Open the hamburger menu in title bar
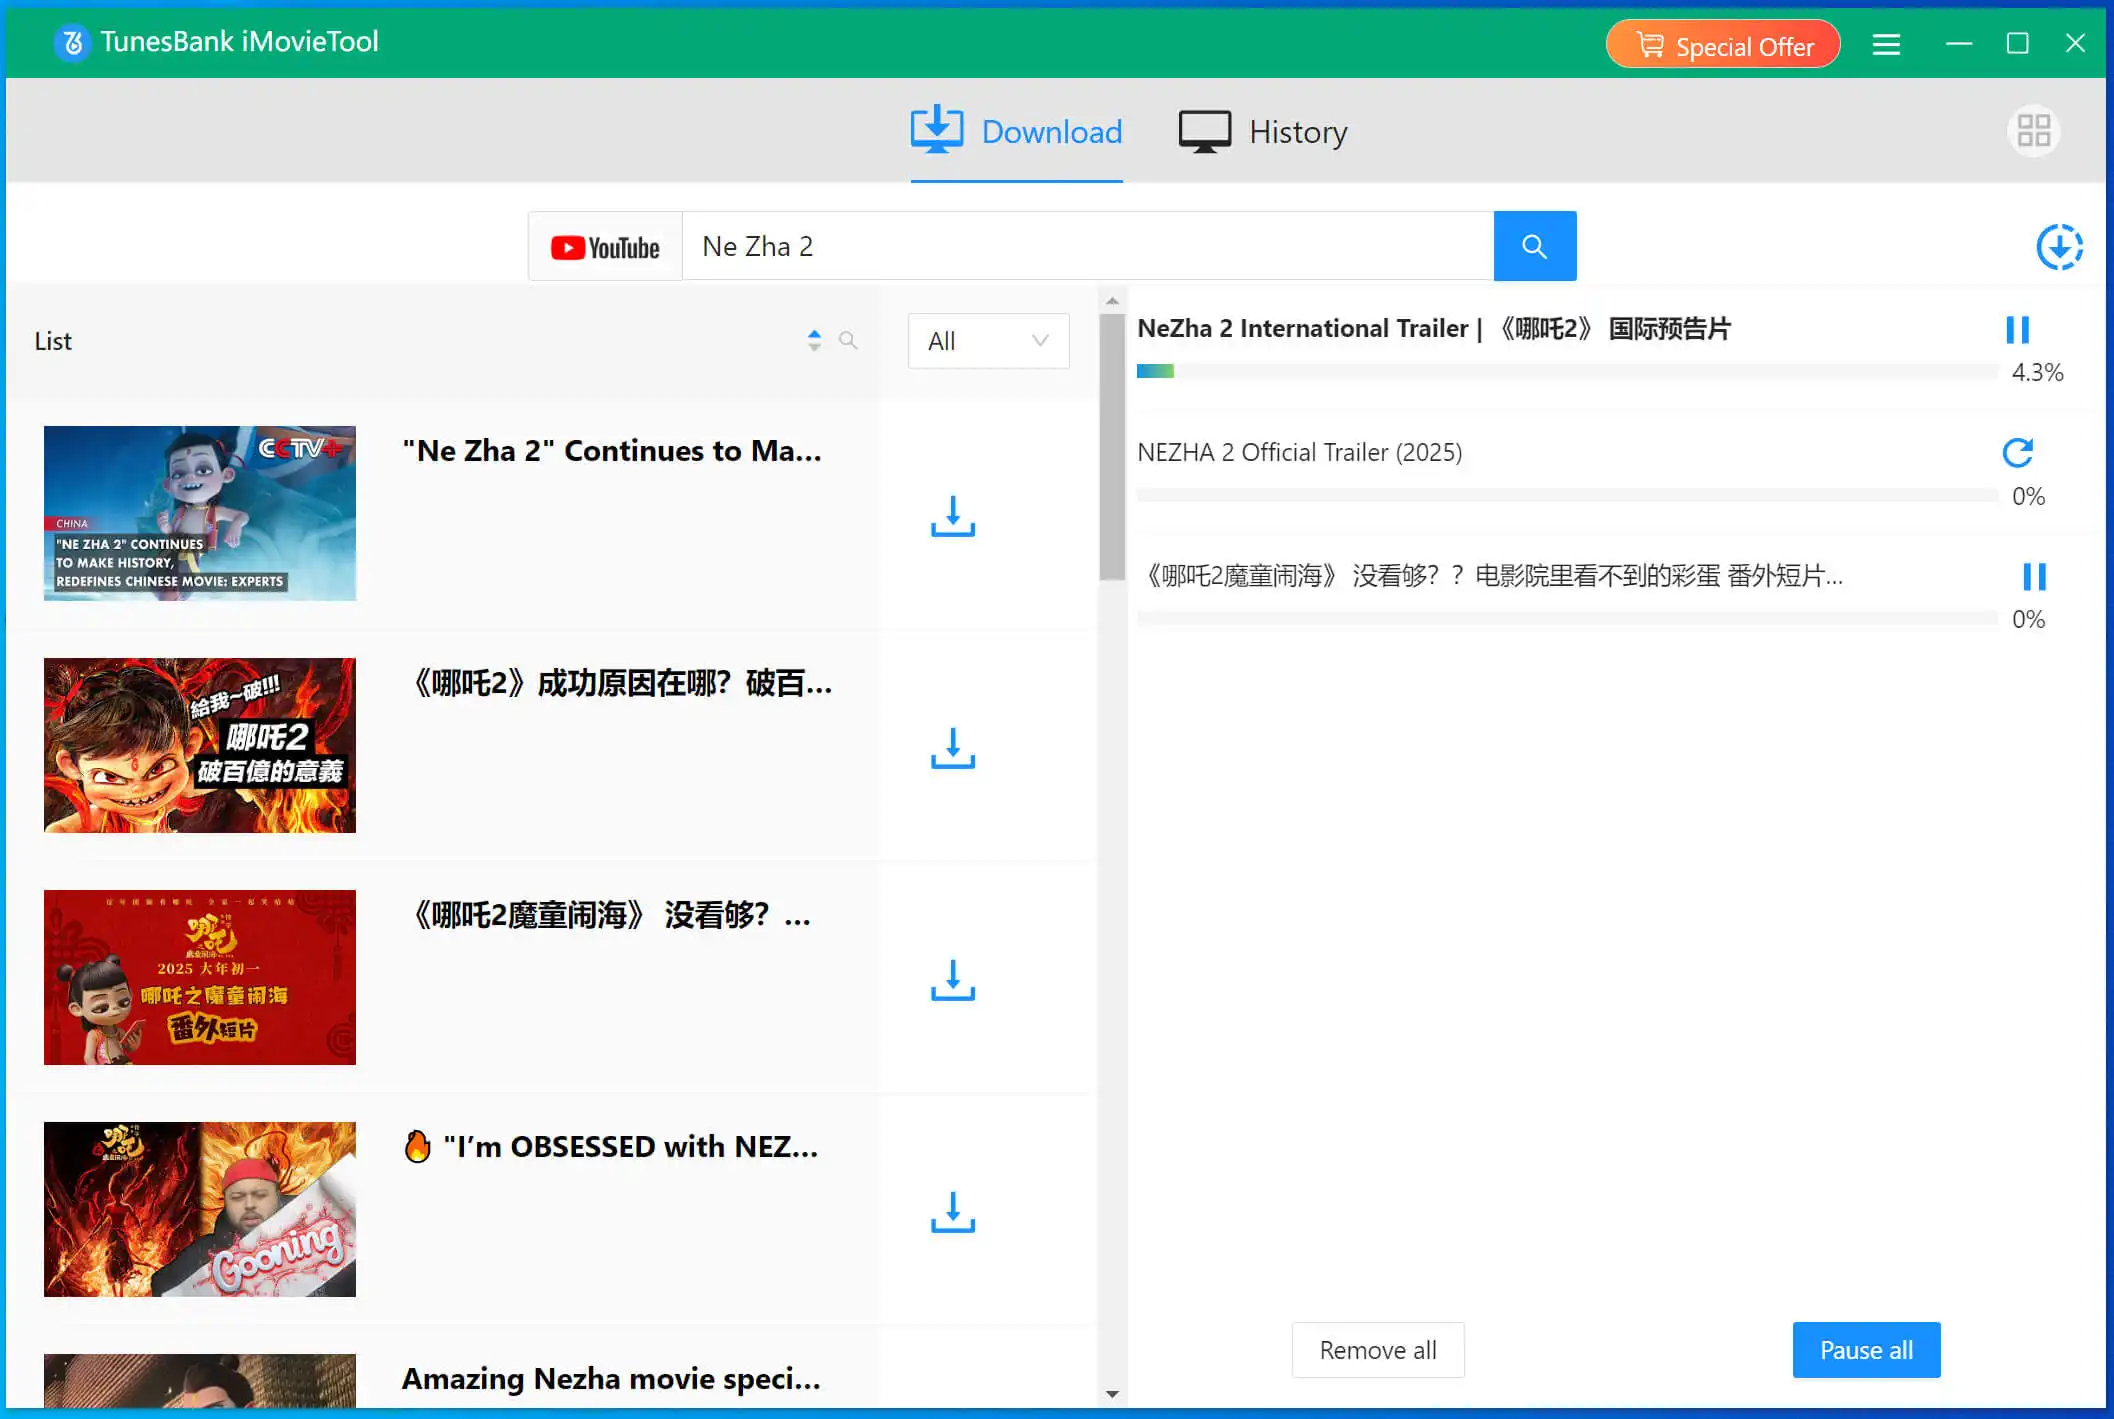 point(1886,44)
